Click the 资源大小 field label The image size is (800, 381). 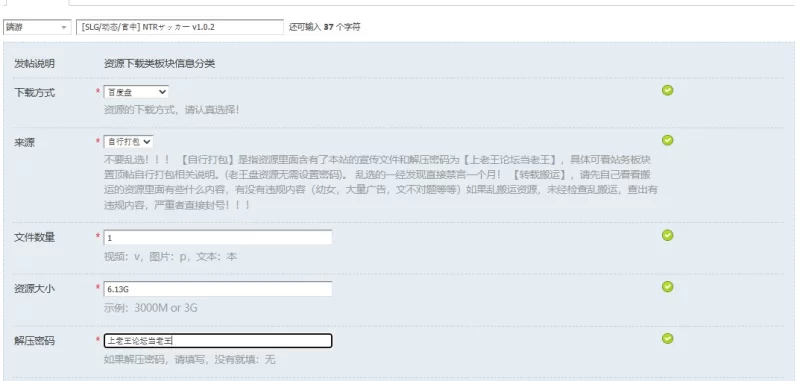[34, 289]
